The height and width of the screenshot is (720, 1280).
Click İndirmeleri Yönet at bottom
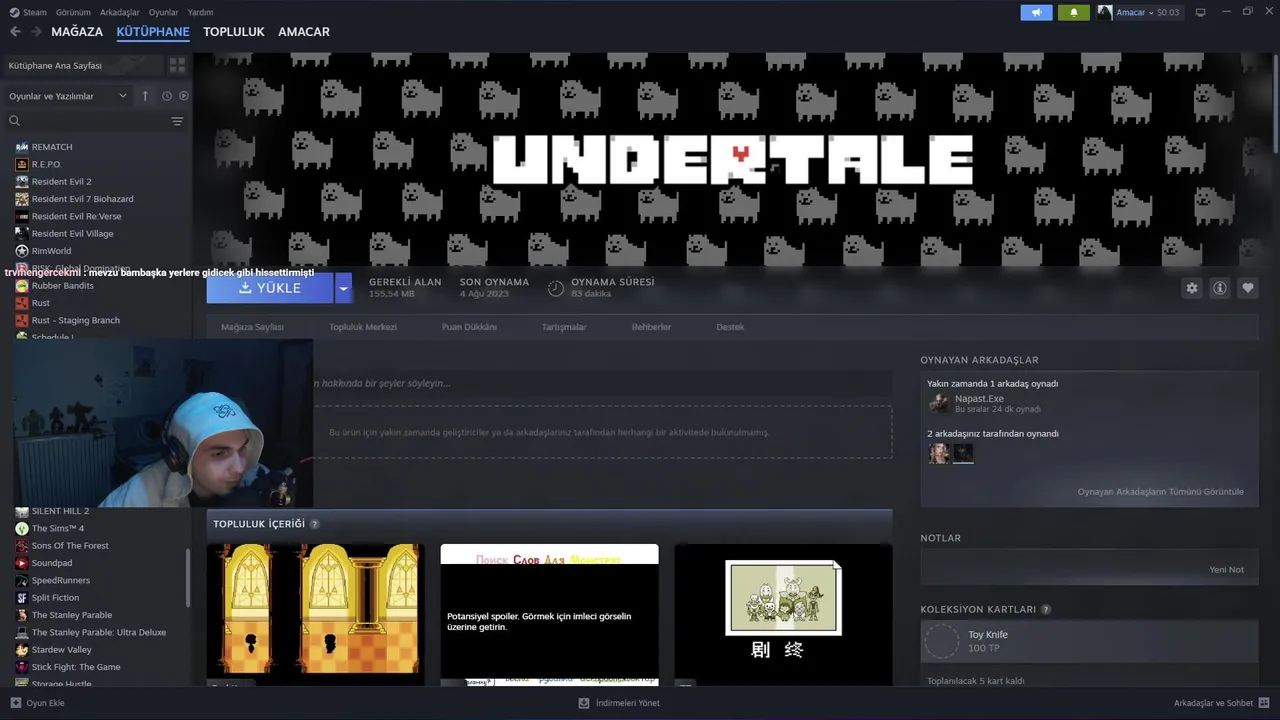coord(619,703)
